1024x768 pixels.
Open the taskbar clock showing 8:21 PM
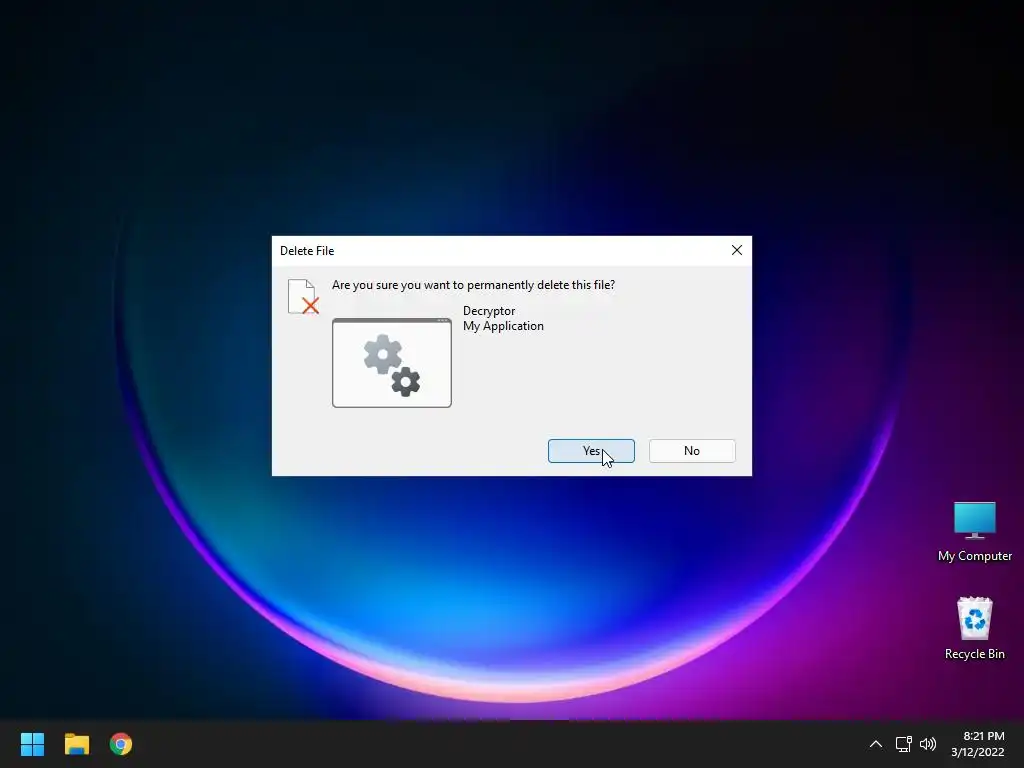point(984,736)
